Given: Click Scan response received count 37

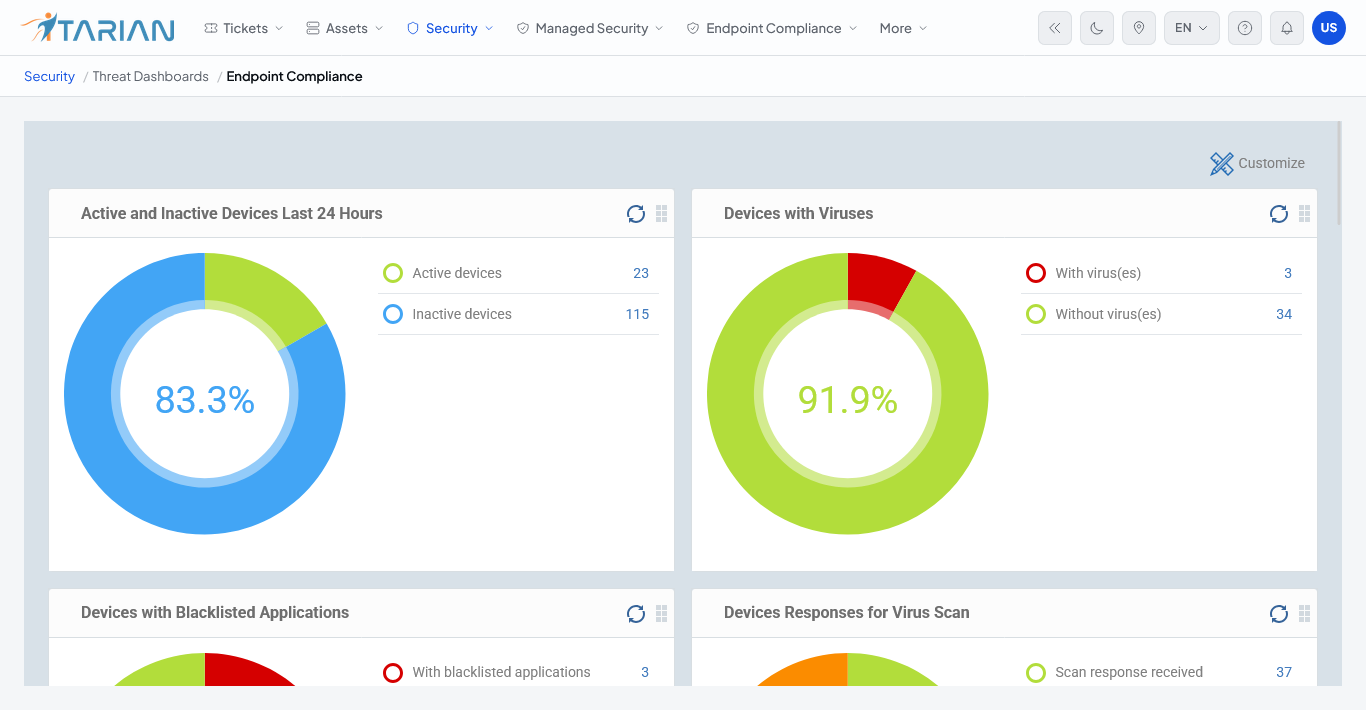Looking at the screenshot, I should click(x=1284, y=672).
